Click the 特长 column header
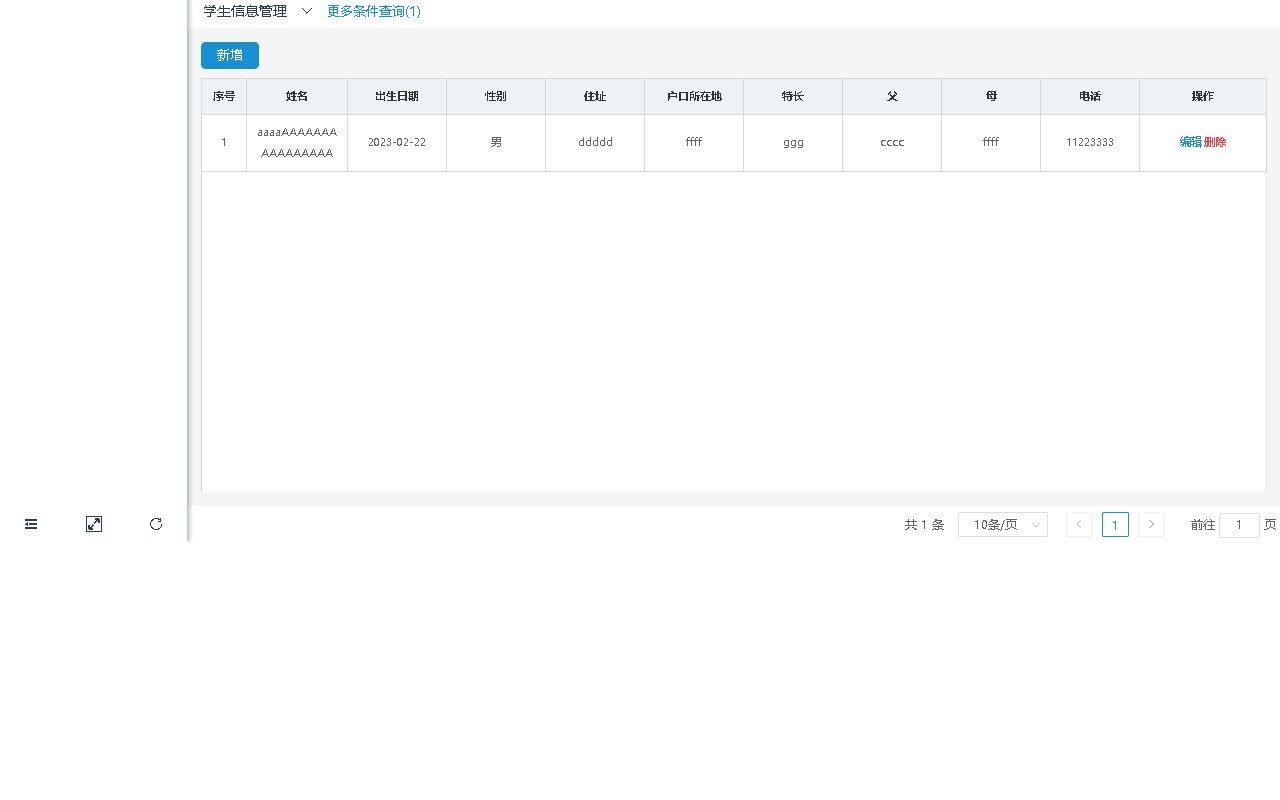1280x800 pixels. 793,97
